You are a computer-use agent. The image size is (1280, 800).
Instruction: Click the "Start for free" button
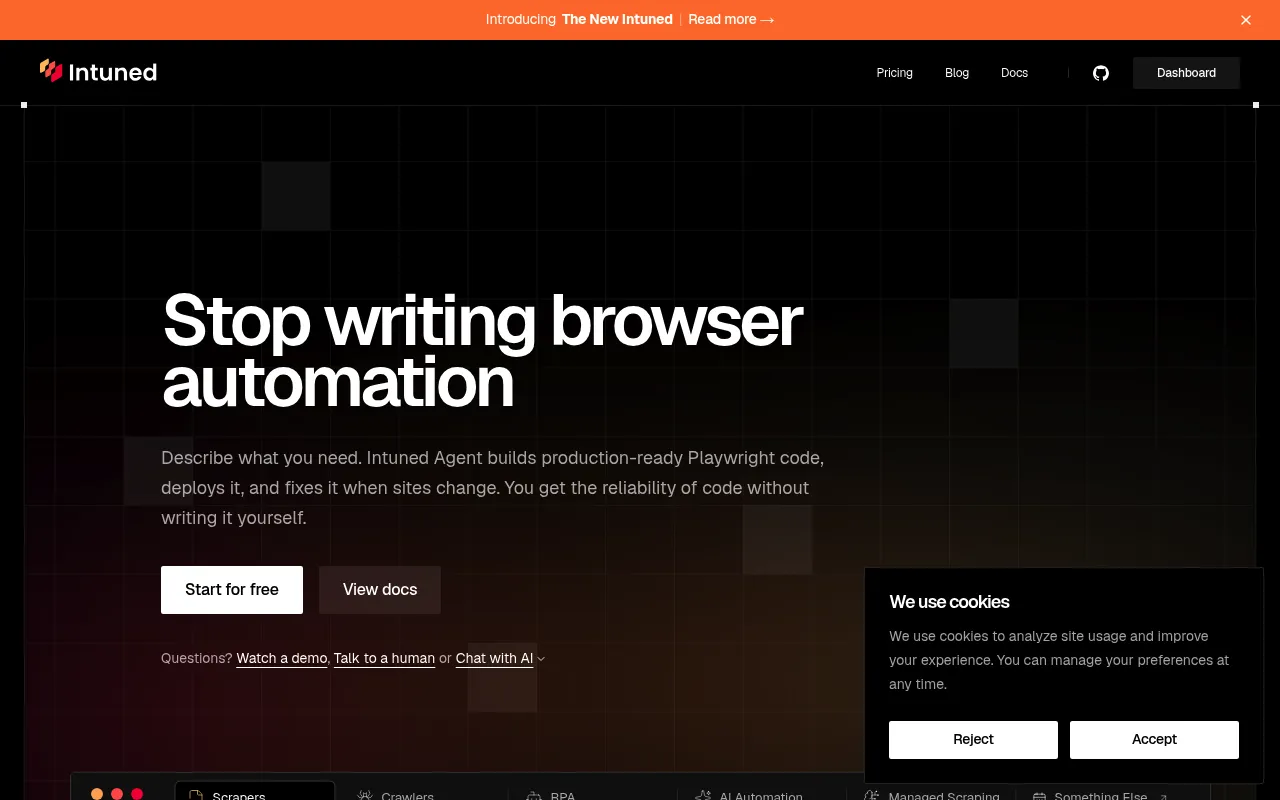click(x=232, y=590)
